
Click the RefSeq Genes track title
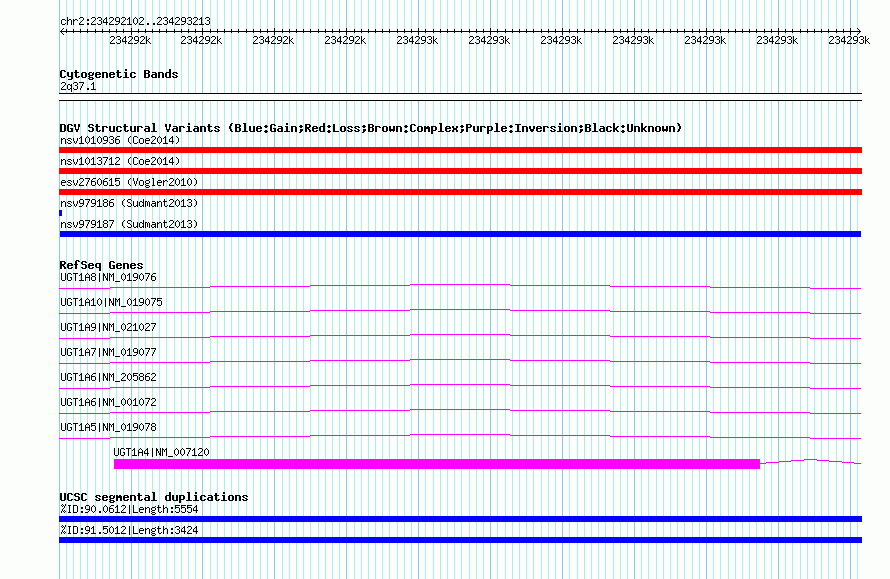pyautogui.click(x=101, y=265)
